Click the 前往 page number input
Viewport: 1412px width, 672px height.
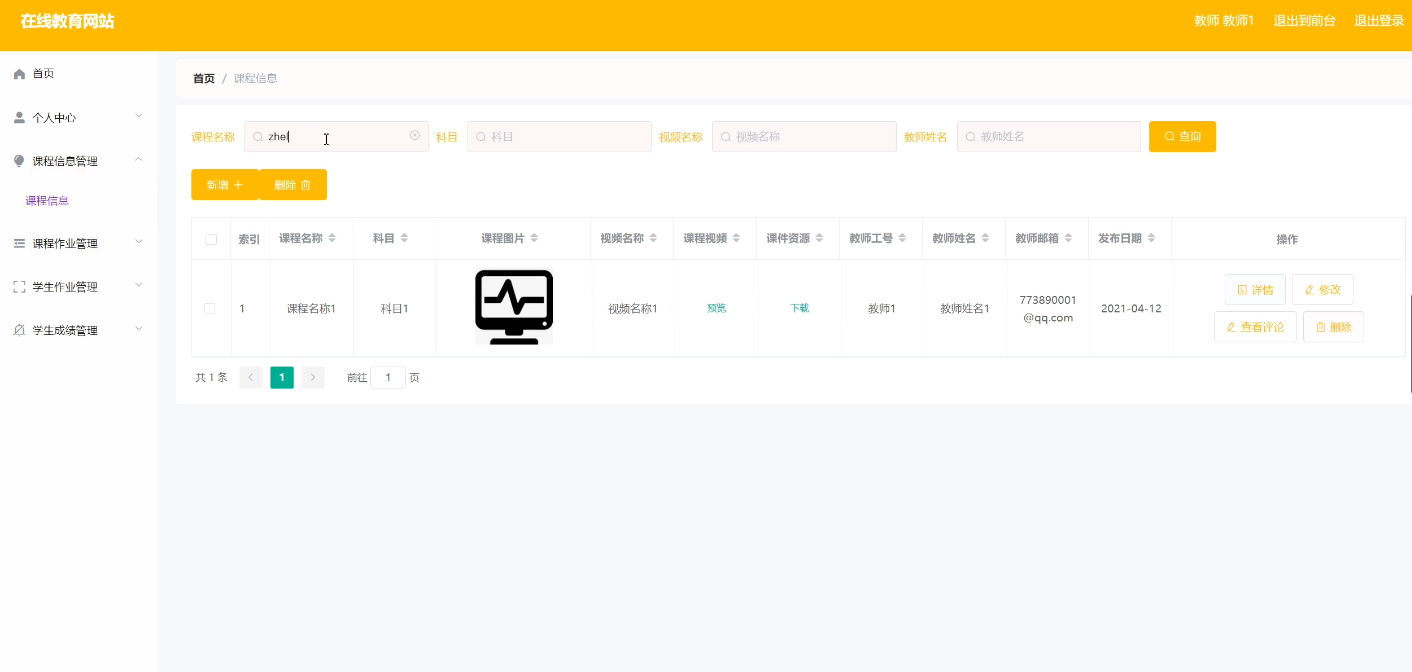pos(388,378)
